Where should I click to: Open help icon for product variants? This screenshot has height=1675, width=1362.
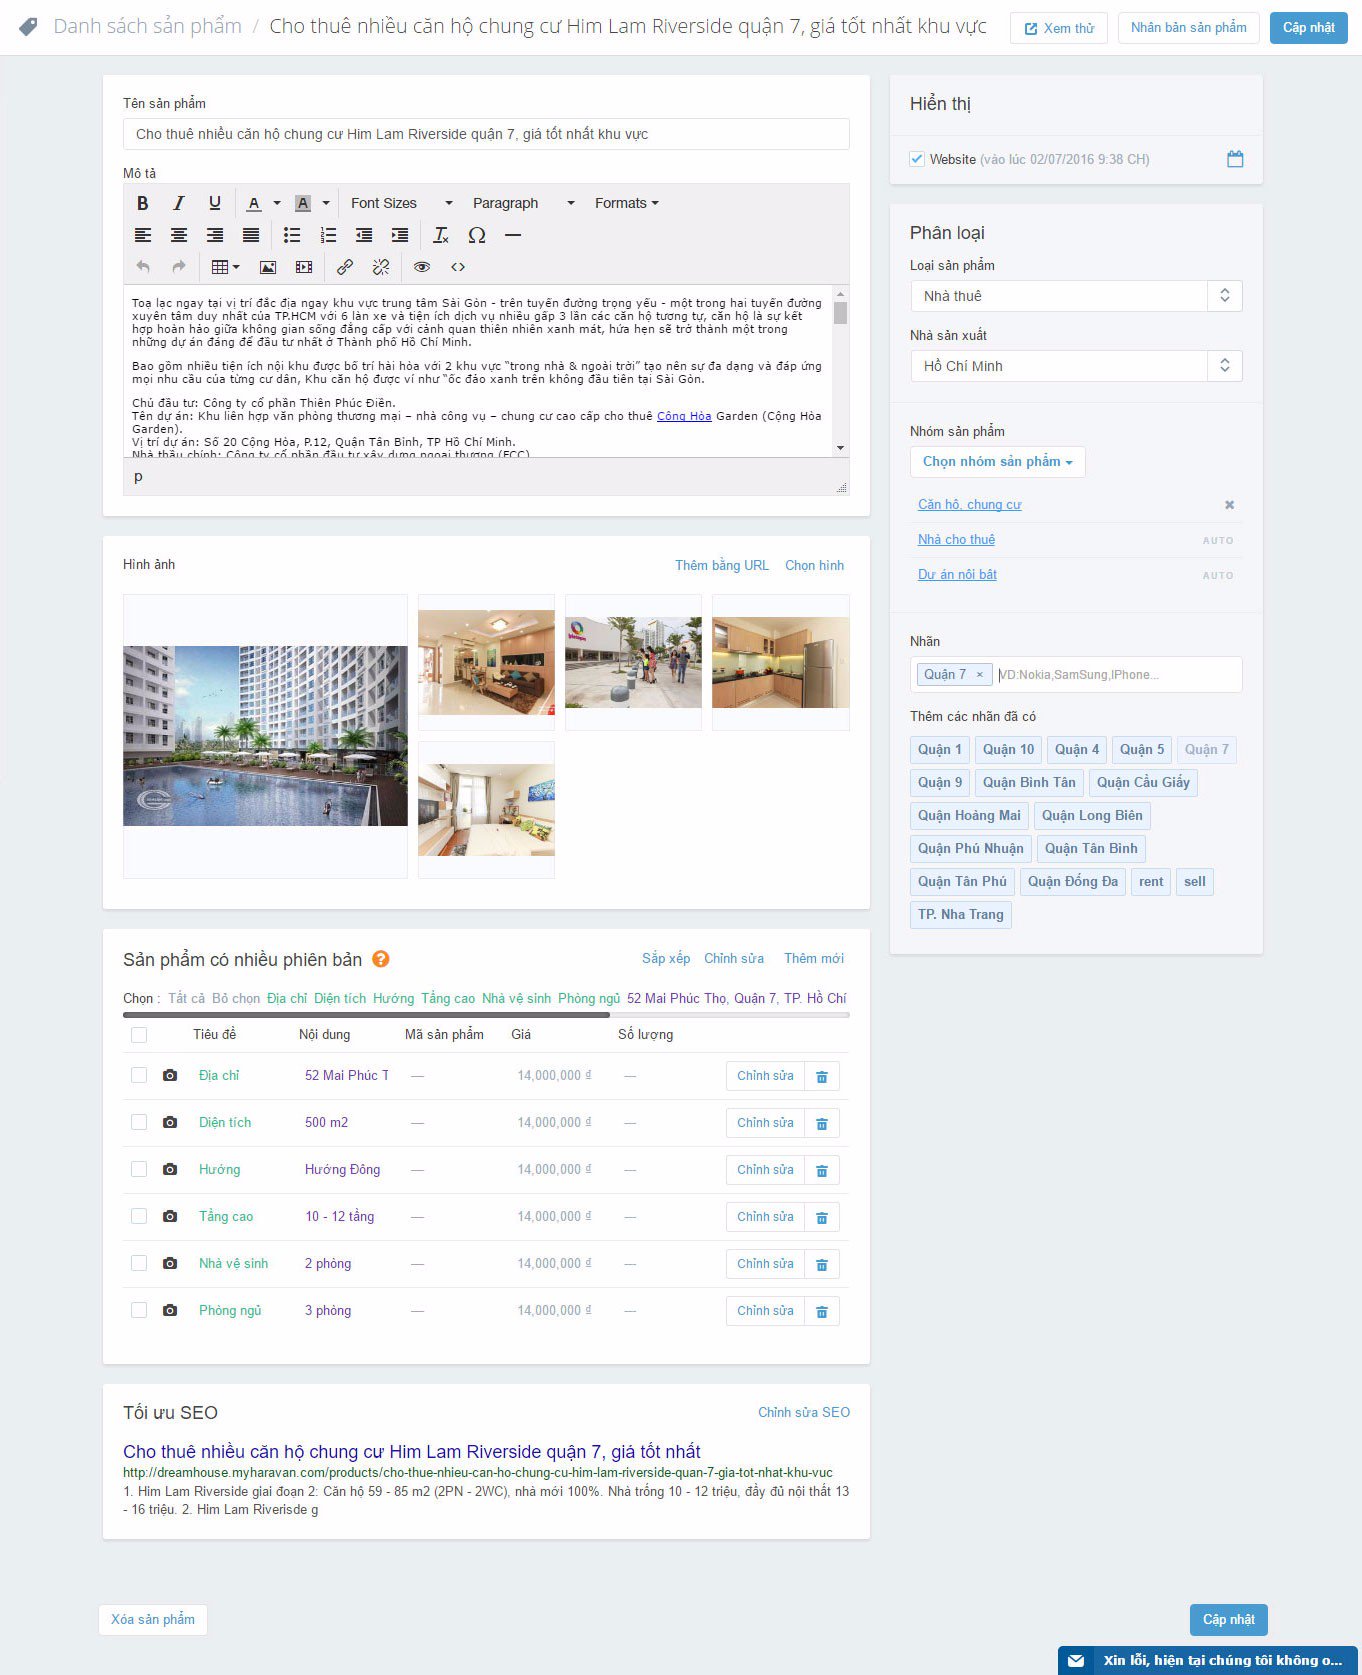tap(381, 959)
